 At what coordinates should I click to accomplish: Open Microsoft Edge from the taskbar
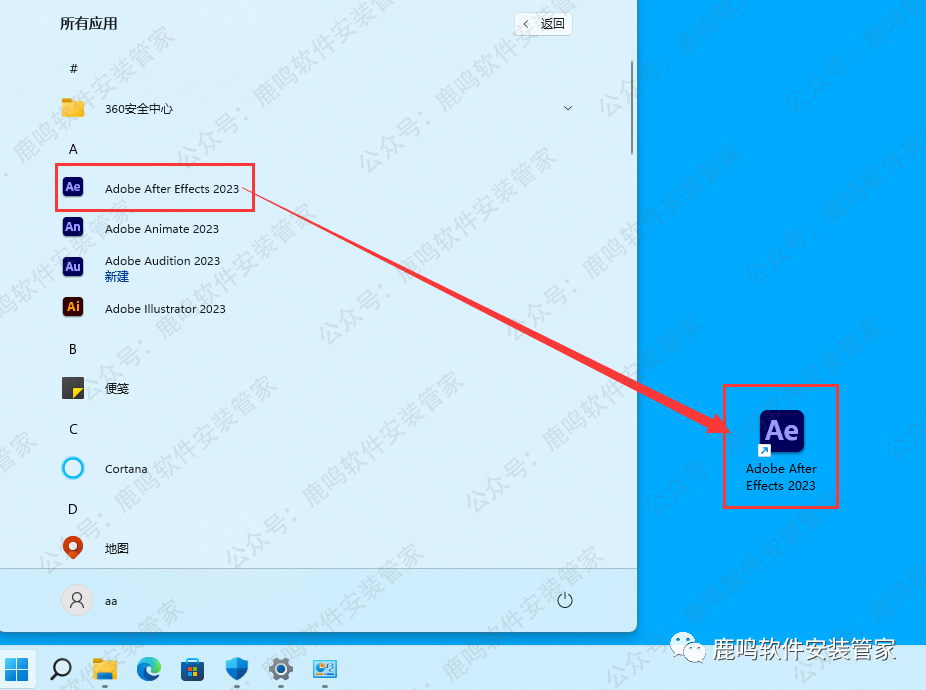[149, 669]
